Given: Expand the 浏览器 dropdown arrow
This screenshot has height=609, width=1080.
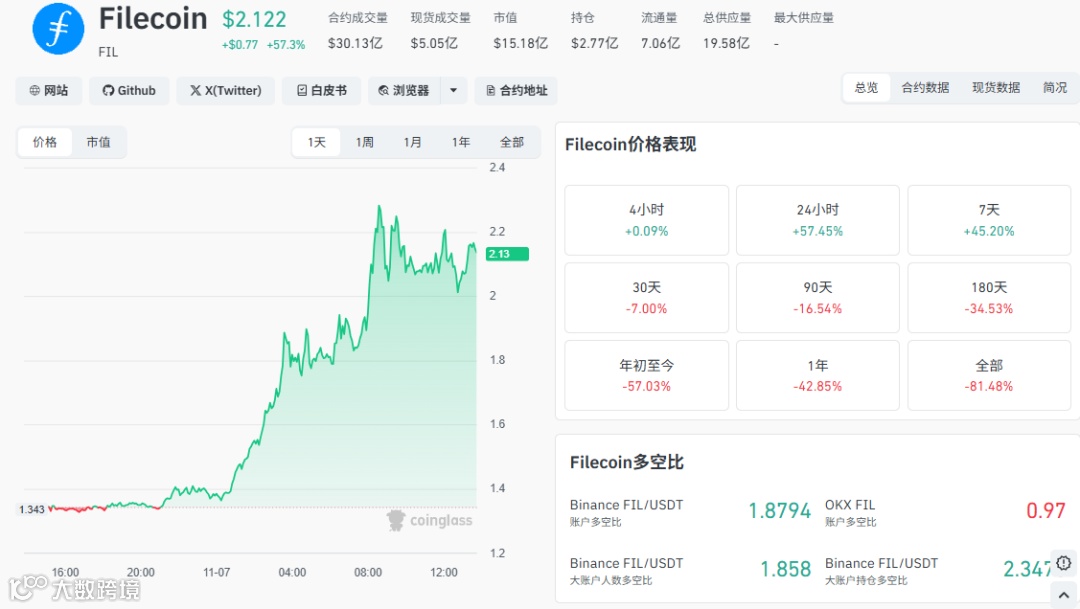Looking at the screenshot, I should coord(453,90).
